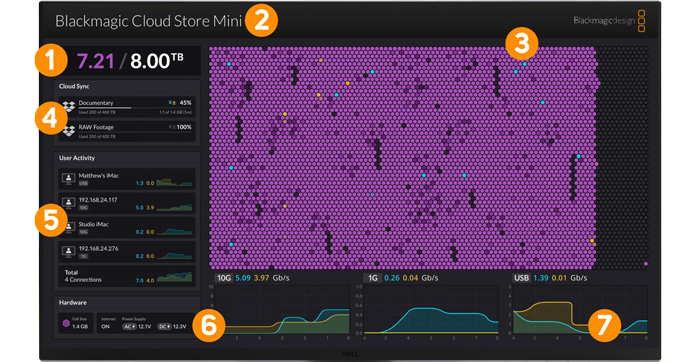
Task: Click the sync arrows icon next to 45%
Action: pyautogui.click(x=172, y=103)
